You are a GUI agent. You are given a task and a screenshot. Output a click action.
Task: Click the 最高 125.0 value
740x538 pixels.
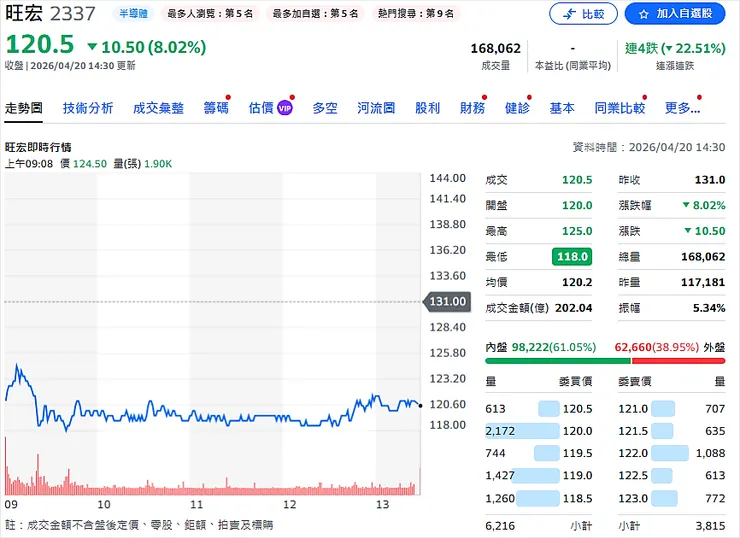(x=577, y=231)
